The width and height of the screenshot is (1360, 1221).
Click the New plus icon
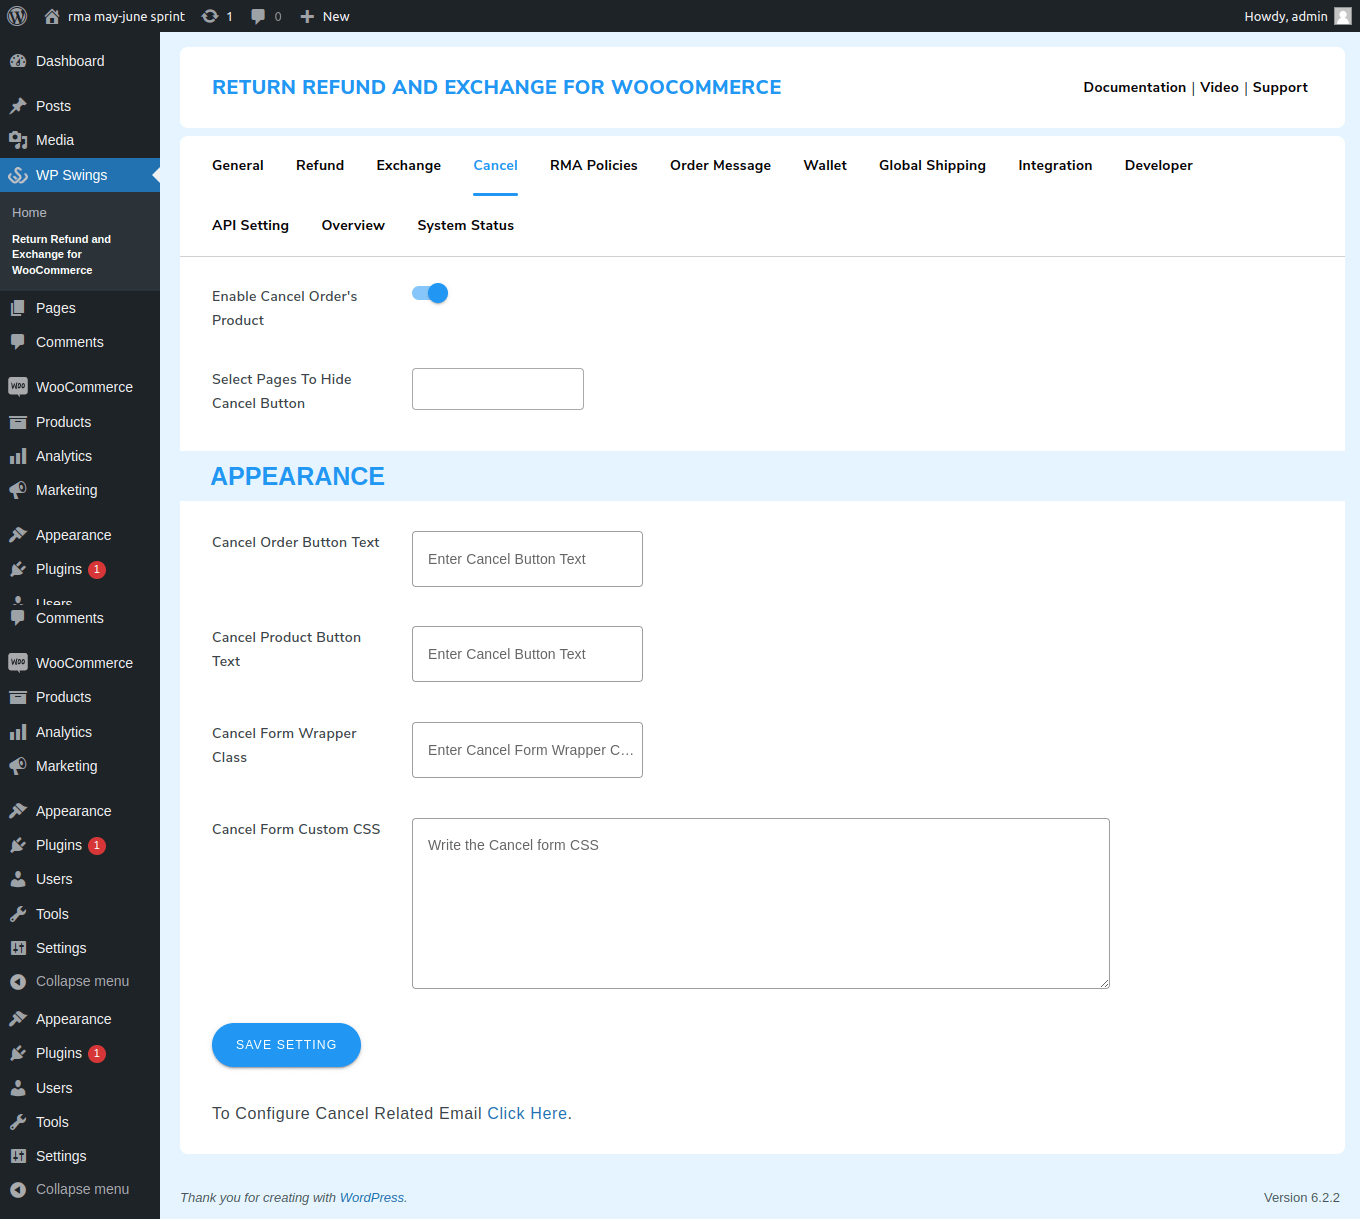point(307,16)
